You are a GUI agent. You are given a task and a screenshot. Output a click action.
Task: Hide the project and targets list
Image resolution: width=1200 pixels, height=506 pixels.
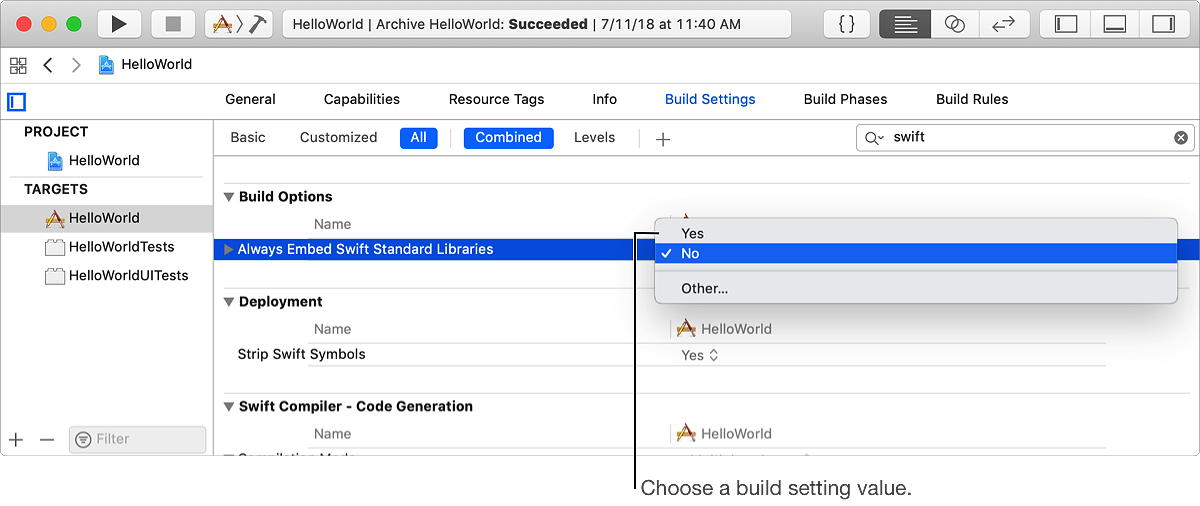coord(16,101)
